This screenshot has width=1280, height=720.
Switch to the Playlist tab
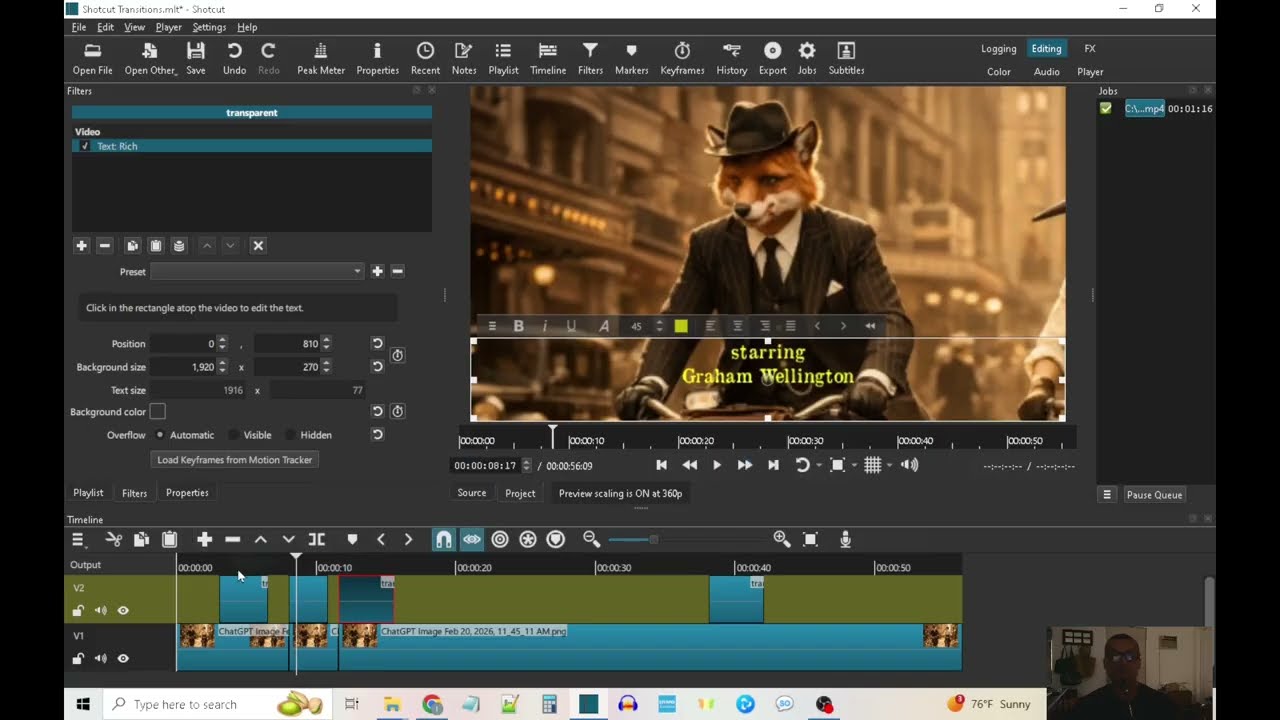coord(88,493)
